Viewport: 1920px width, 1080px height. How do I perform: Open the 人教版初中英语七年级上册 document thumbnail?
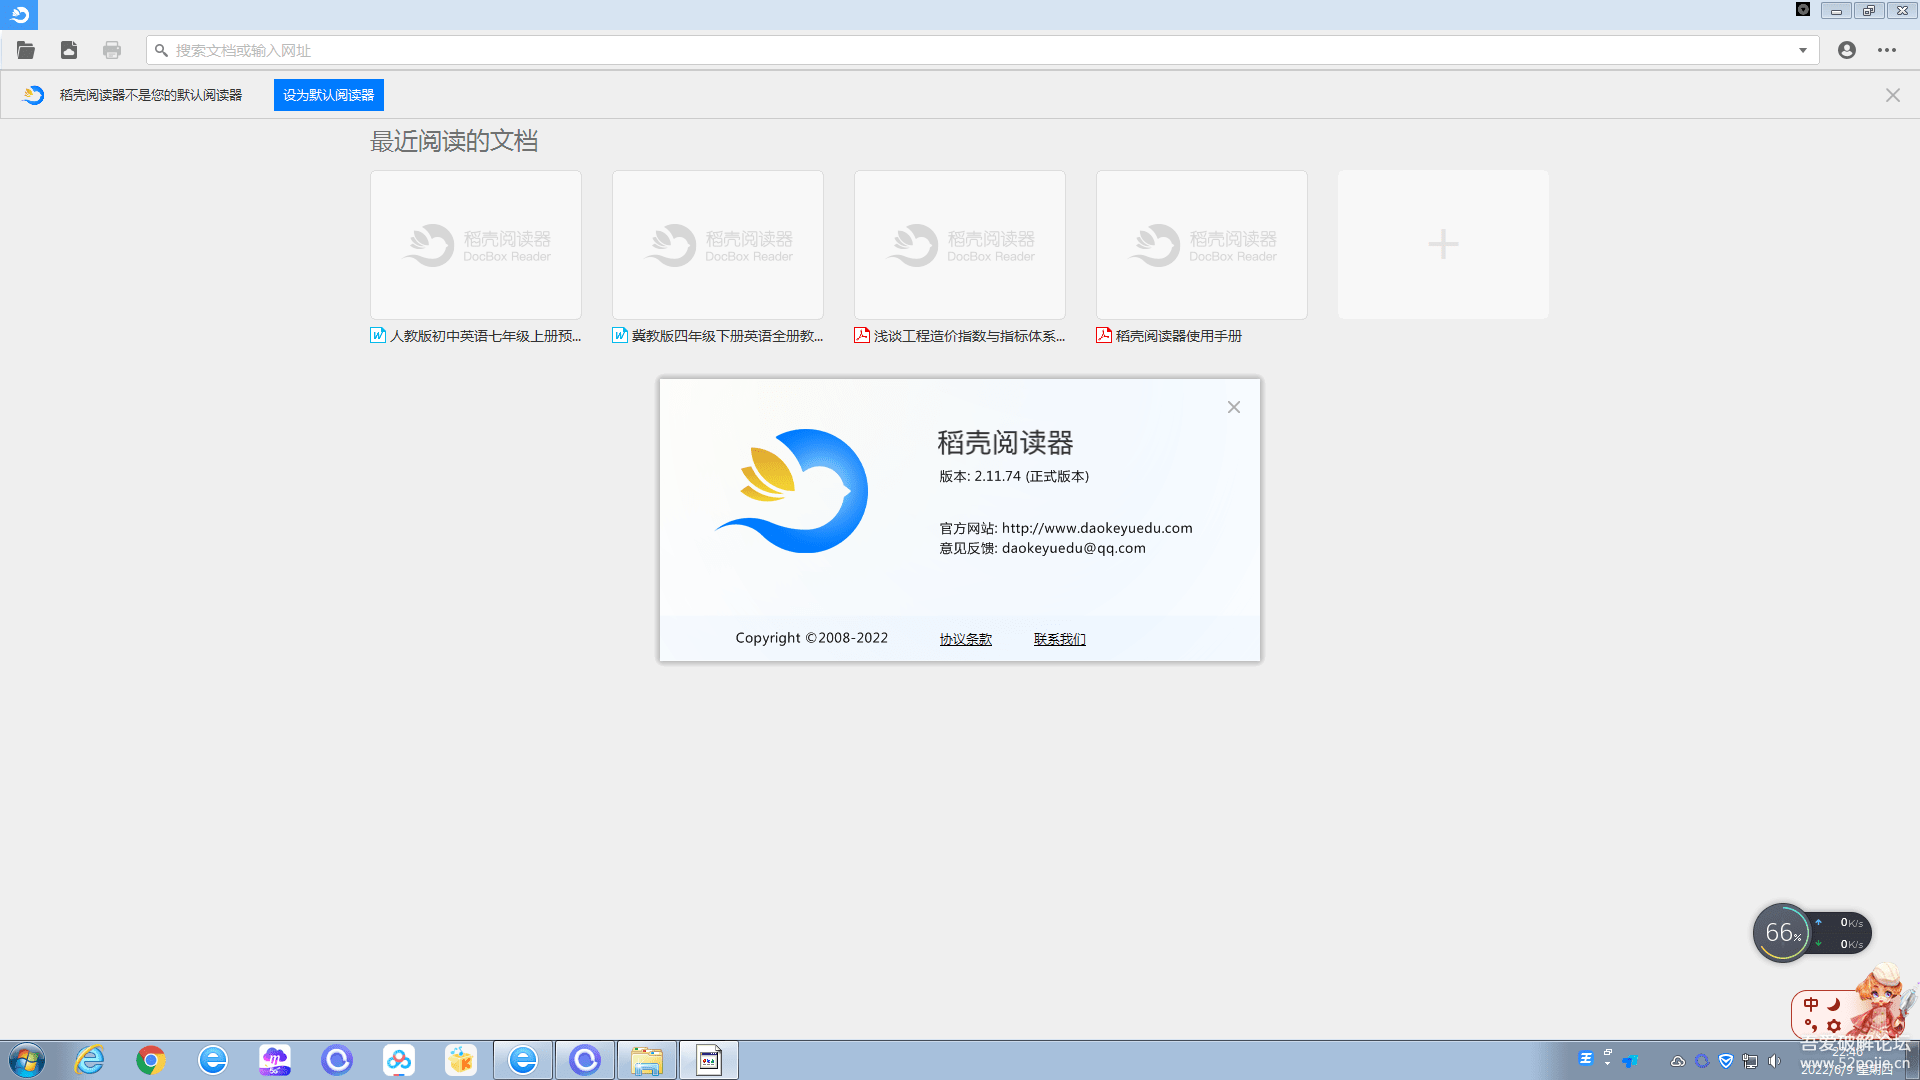point(476,245)
